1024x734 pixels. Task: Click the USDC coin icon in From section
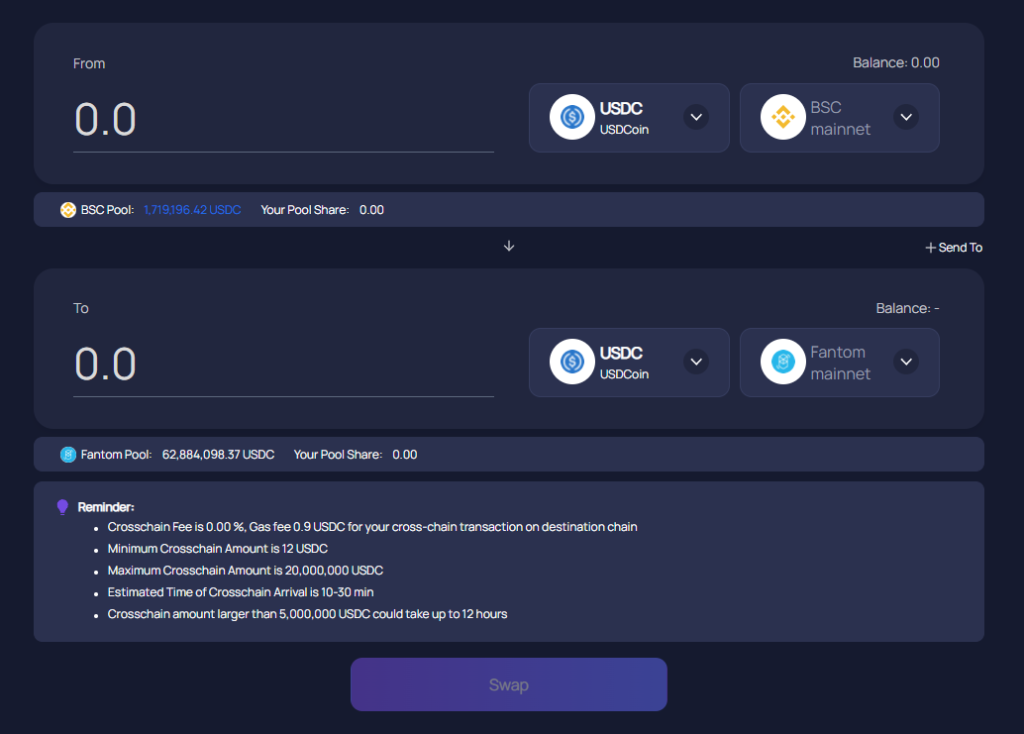pos(572,118)
